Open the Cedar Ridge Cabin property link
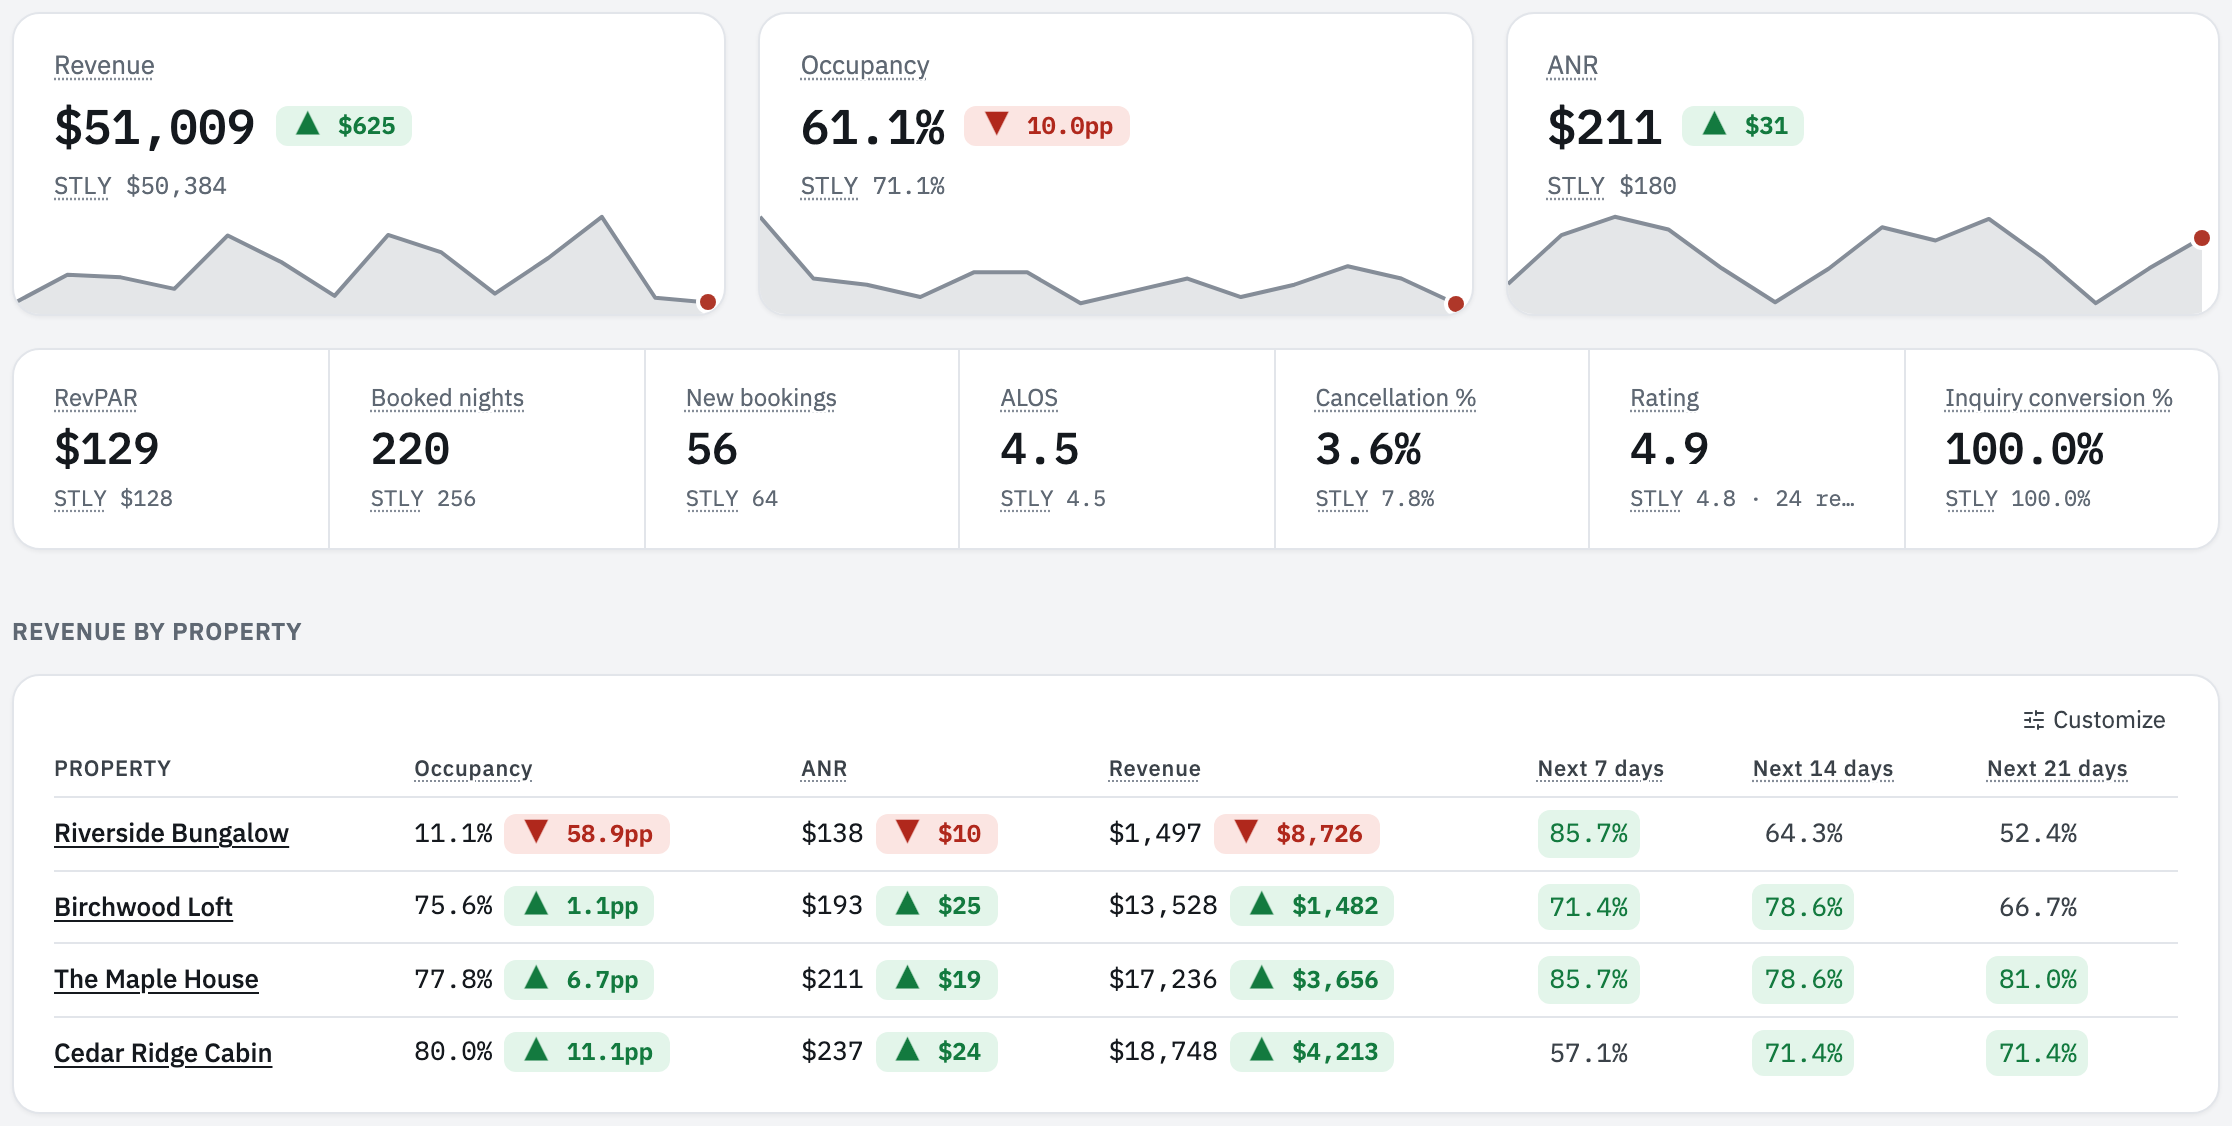The width and height of the screenshot is (2232, 1126). tap(163, 1053)
